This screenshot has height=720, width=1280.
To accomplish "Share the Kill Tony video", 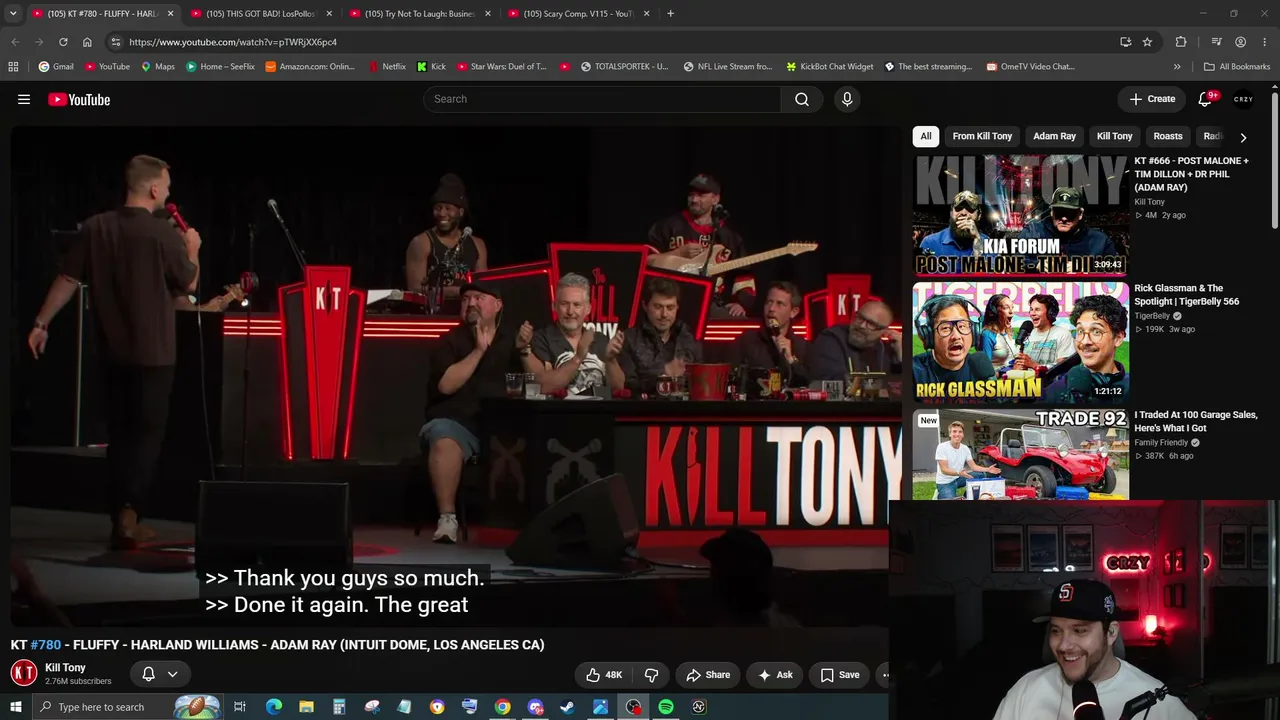I will (708, 675).
